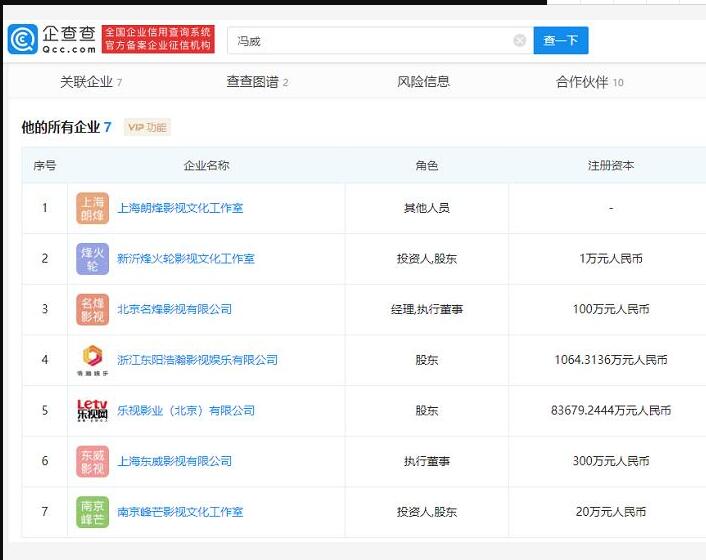The image size is (706, 560).
Task: Open 新沂烽火轮影视文化工作室 company link
Action: click(x=186, y=259)
